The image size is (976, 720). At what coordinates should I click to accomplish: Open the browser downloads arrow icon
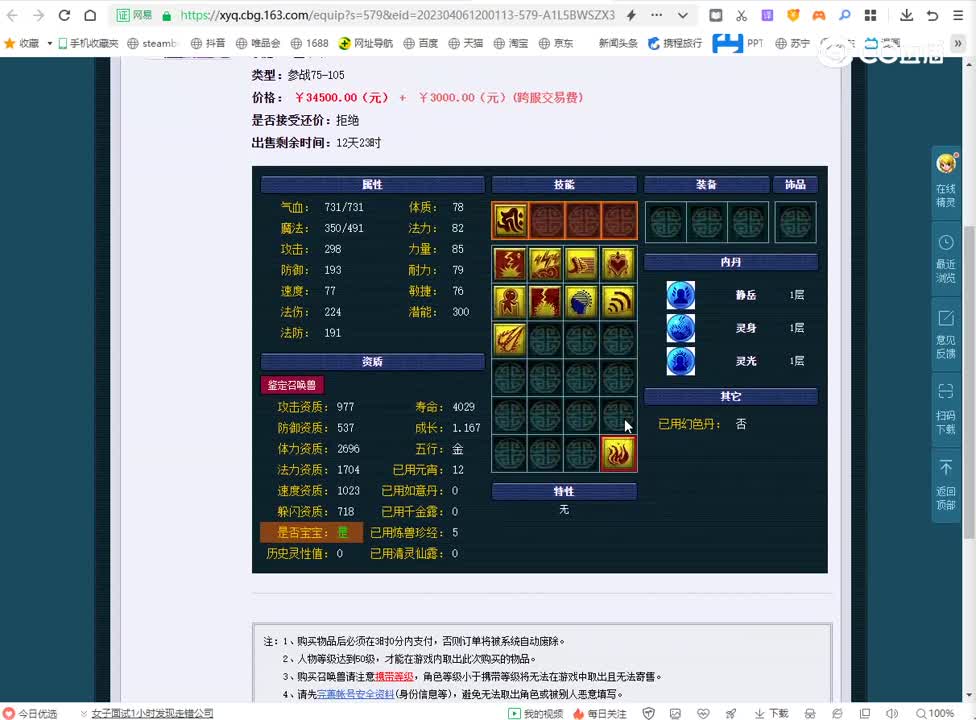[906, 15]
